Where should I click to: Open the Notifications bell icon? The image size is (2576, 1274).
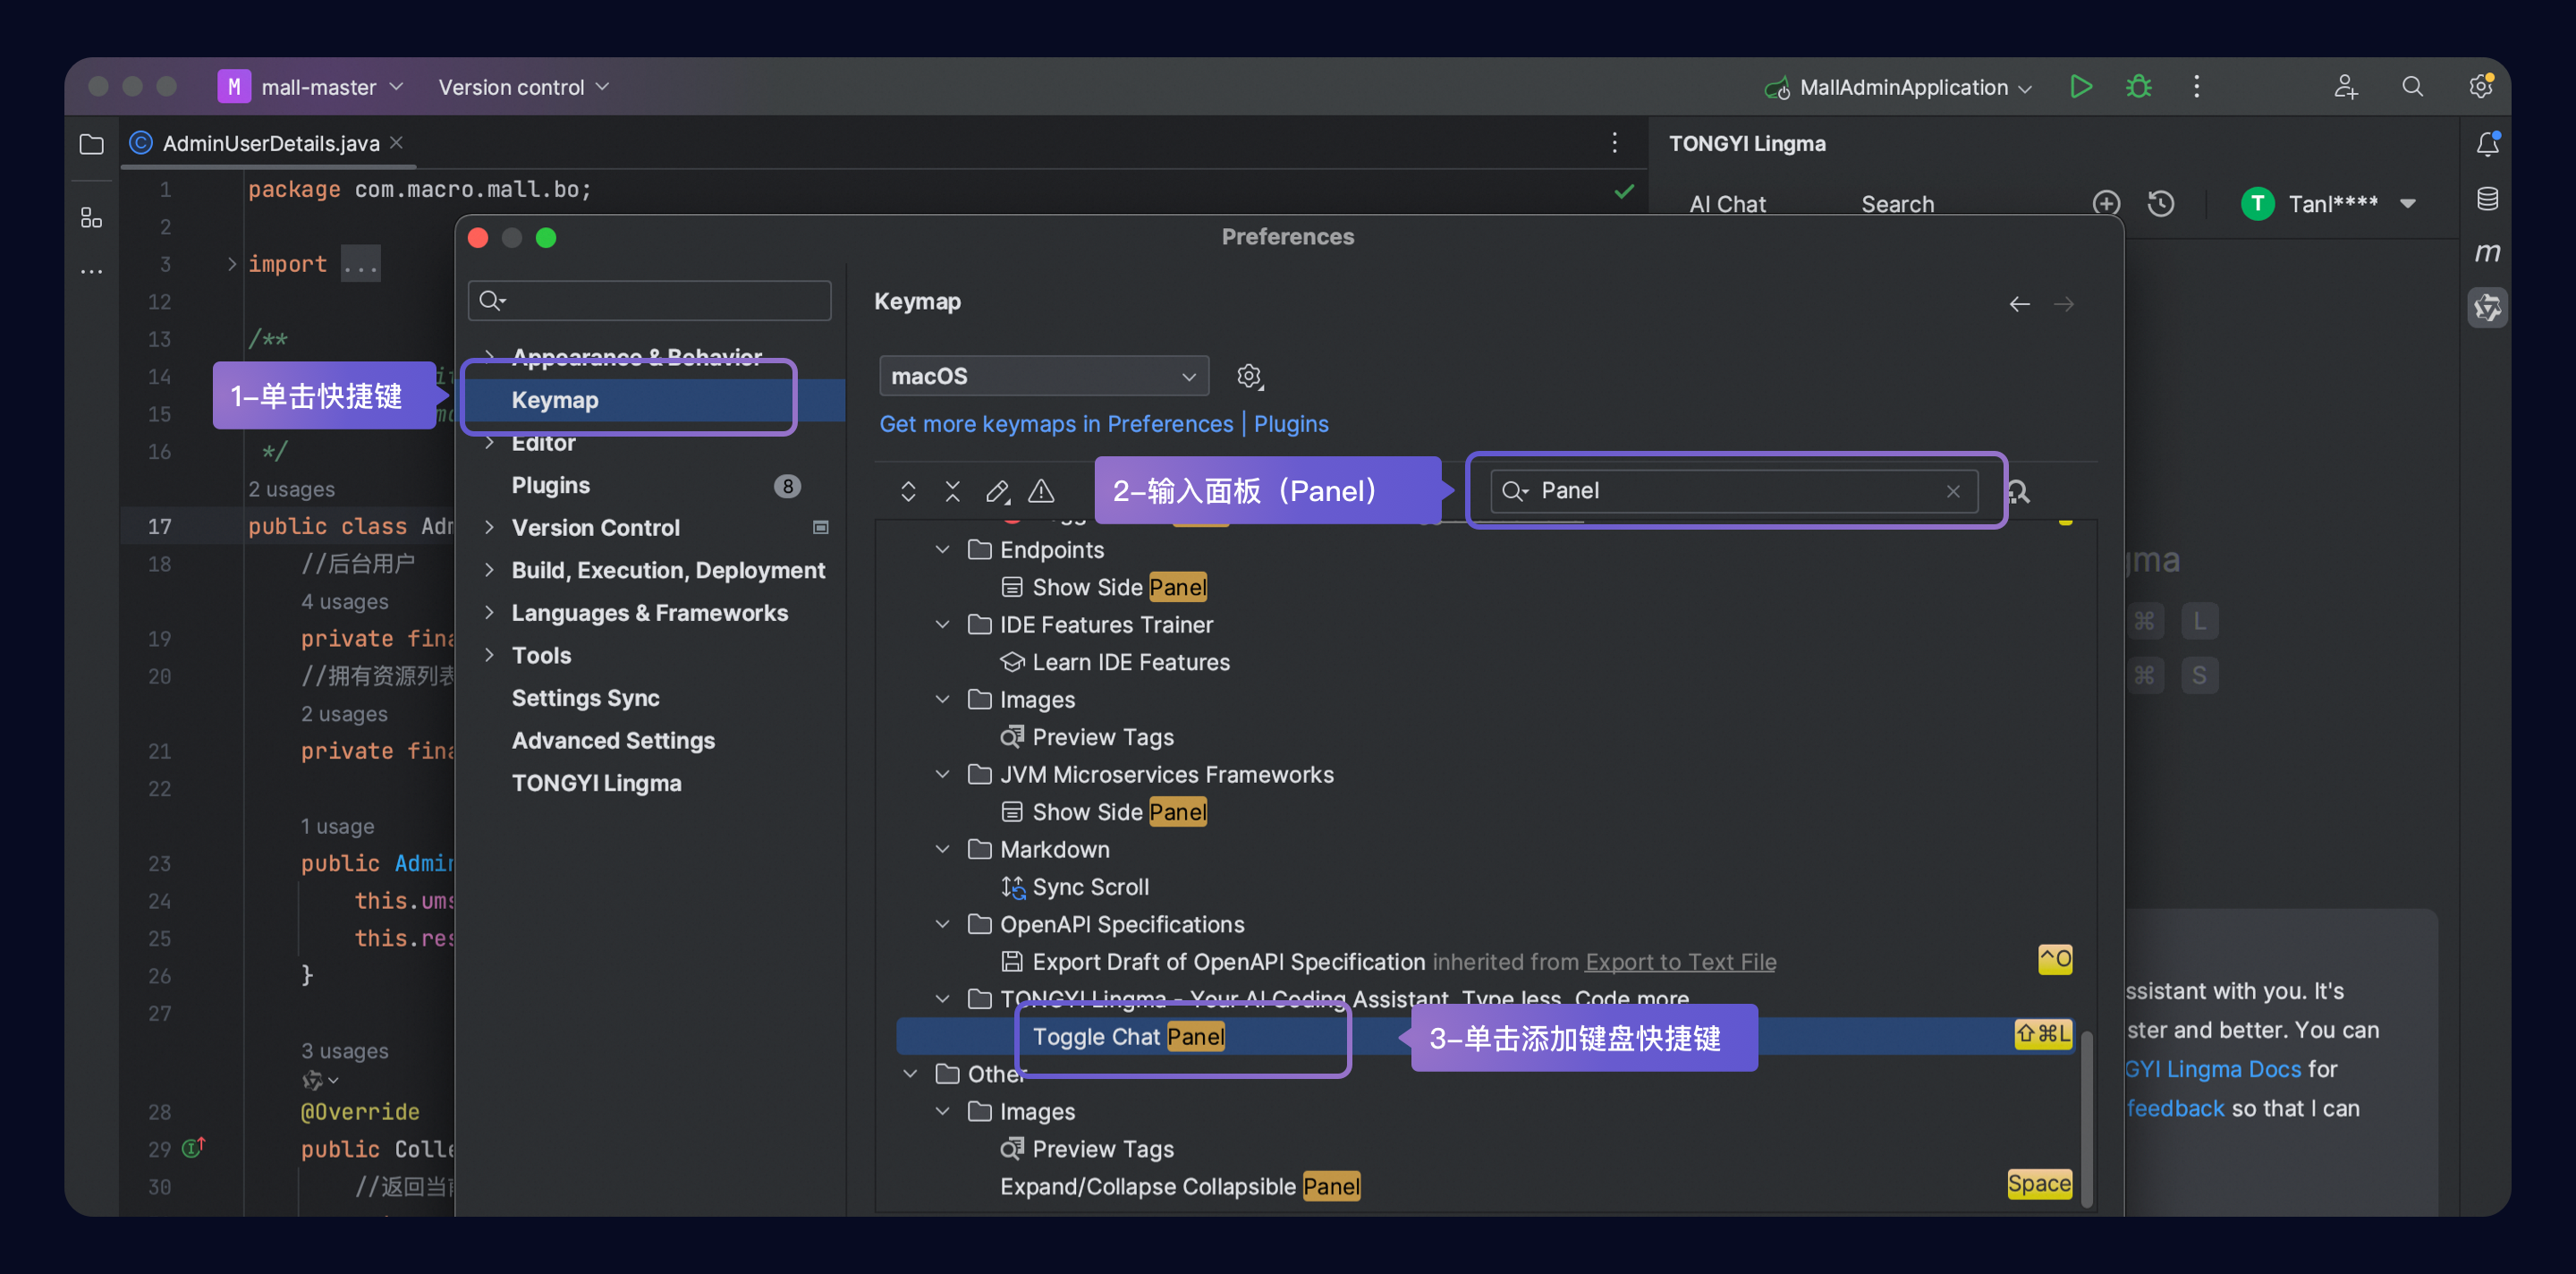(x=2487, y=144)
